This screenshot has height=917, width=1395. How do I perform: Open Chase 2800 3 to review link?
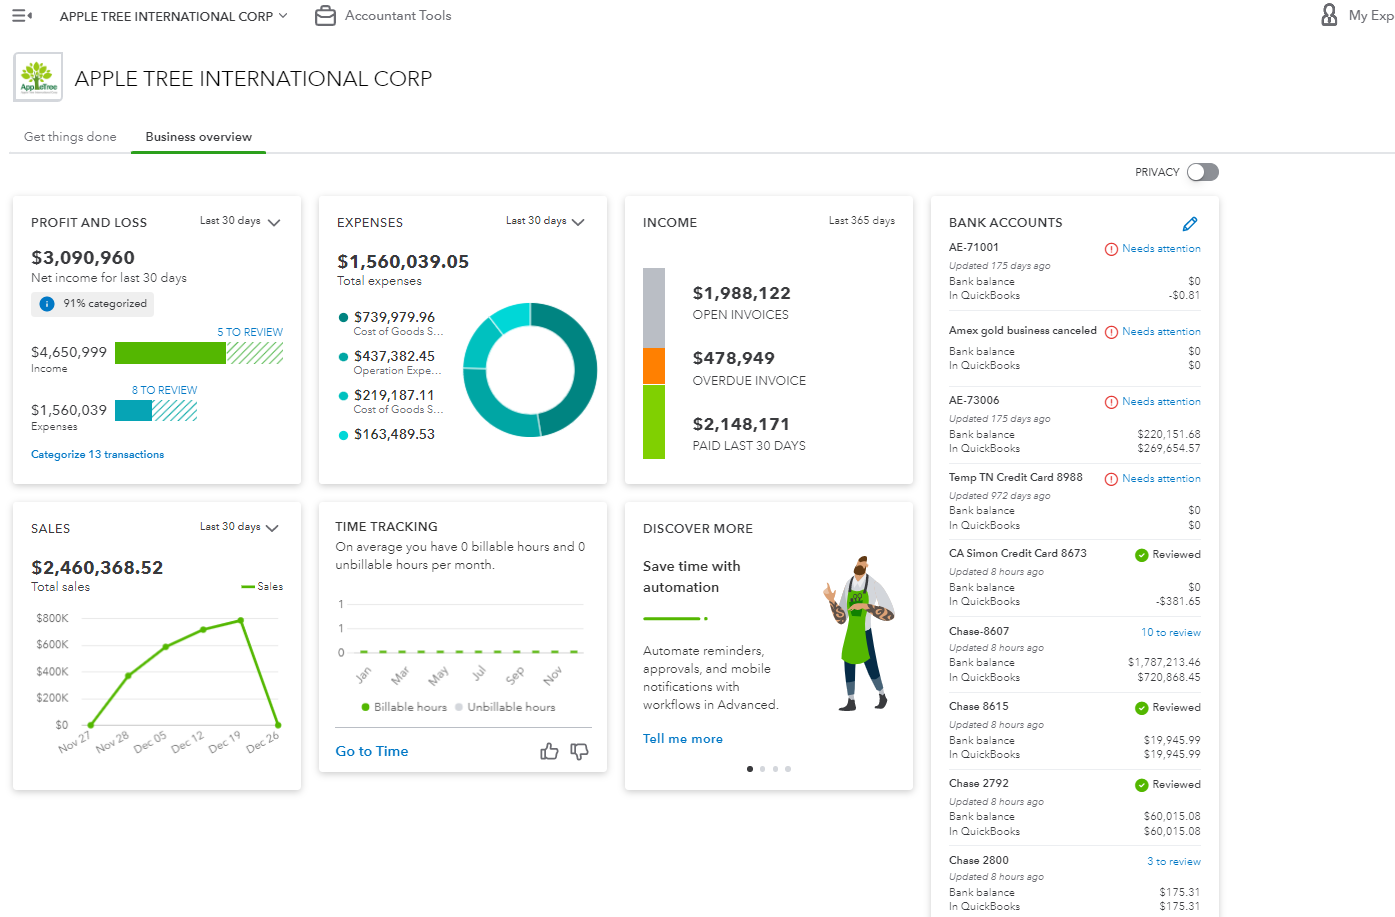point(1174,862)
